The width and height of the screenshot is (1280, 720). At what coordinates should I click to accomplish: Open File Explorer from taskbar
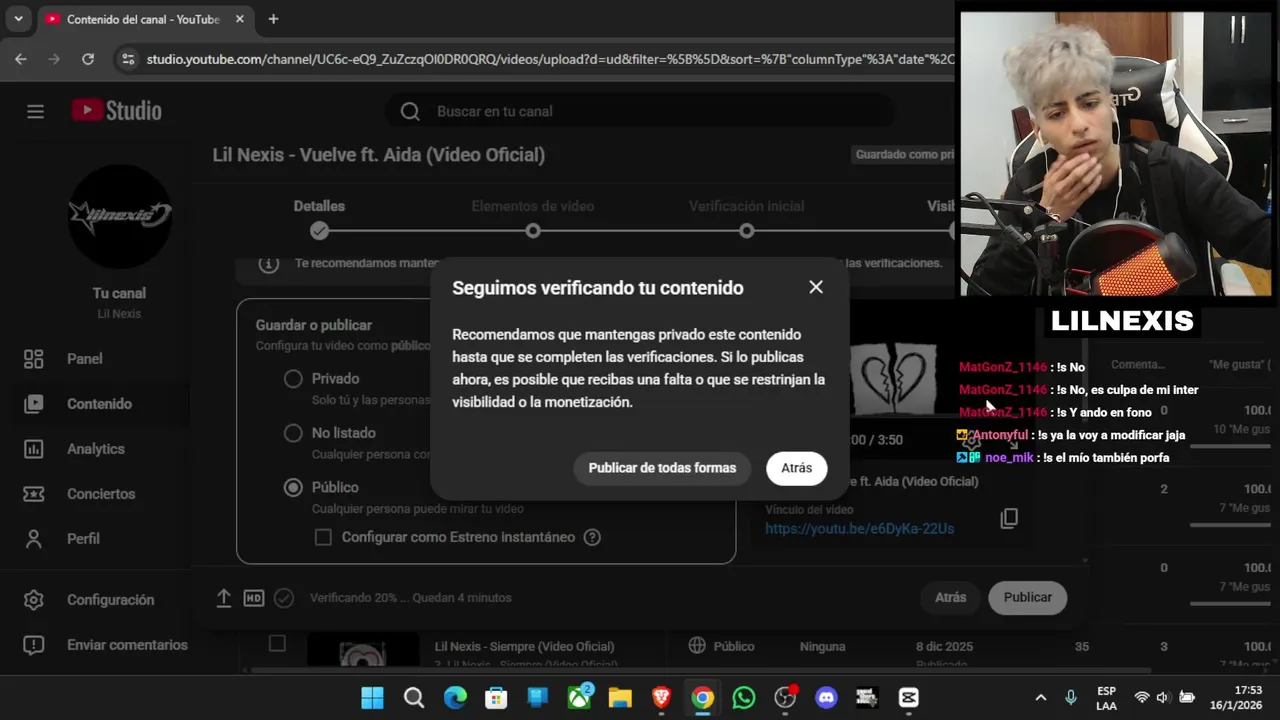tap(620, 697)
